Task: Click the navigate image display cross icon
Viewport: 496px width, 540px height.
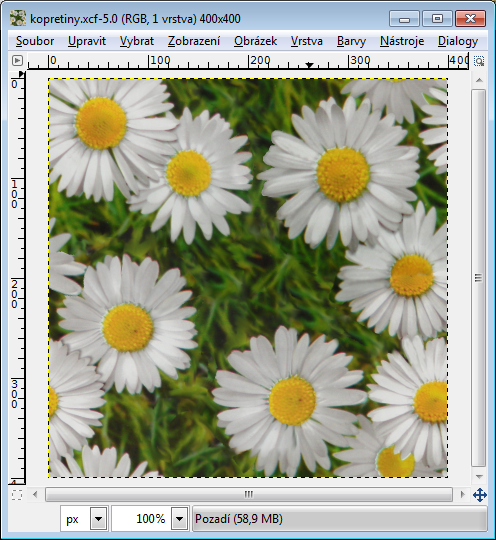Action: point(479,495)
